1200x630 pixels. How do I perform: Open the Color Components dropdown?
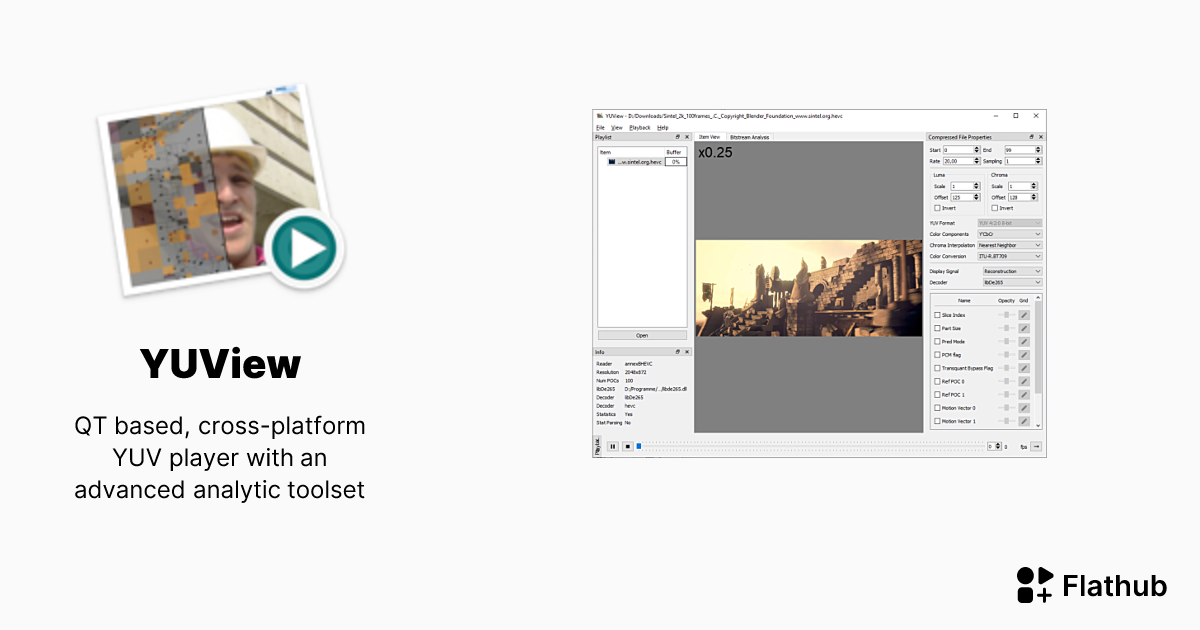click(1008, 233)
